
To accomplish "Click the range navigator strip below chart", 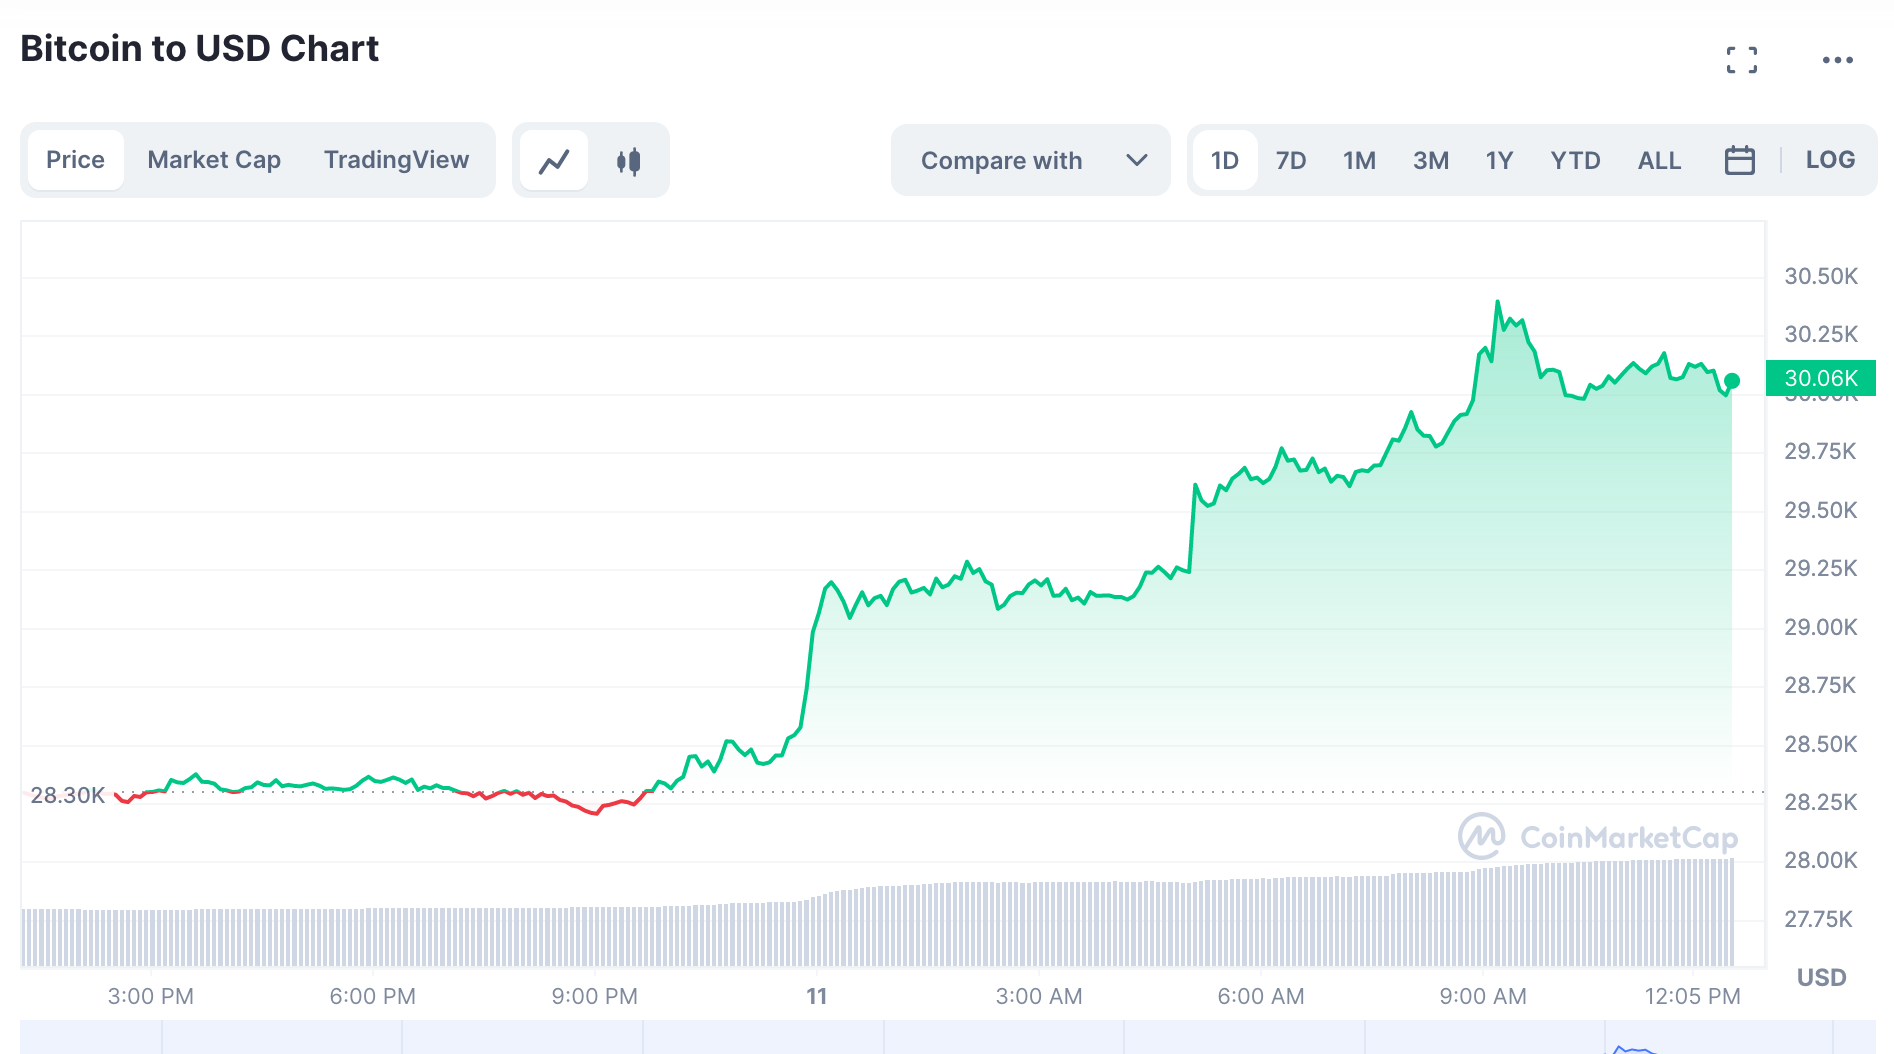I will point(947,1037).
